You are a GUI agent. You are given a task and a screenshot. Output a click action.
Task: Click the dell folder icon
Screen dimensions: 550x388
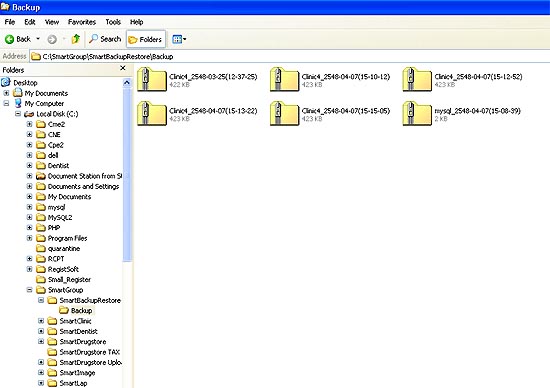[41, 155]
